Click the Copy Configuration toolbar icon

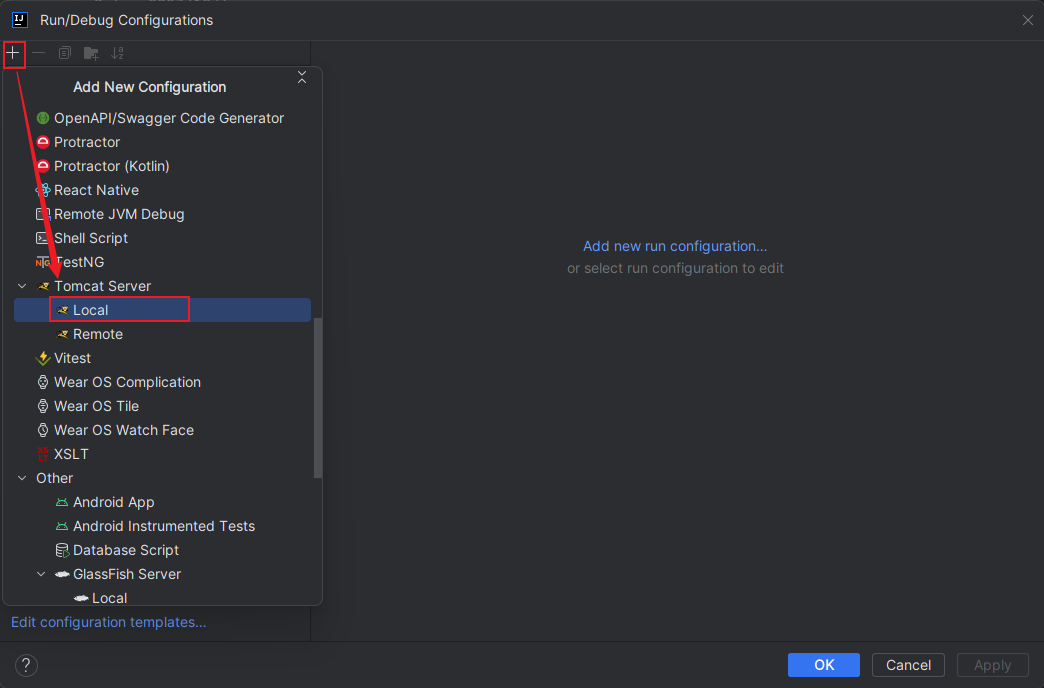point(65,53)
